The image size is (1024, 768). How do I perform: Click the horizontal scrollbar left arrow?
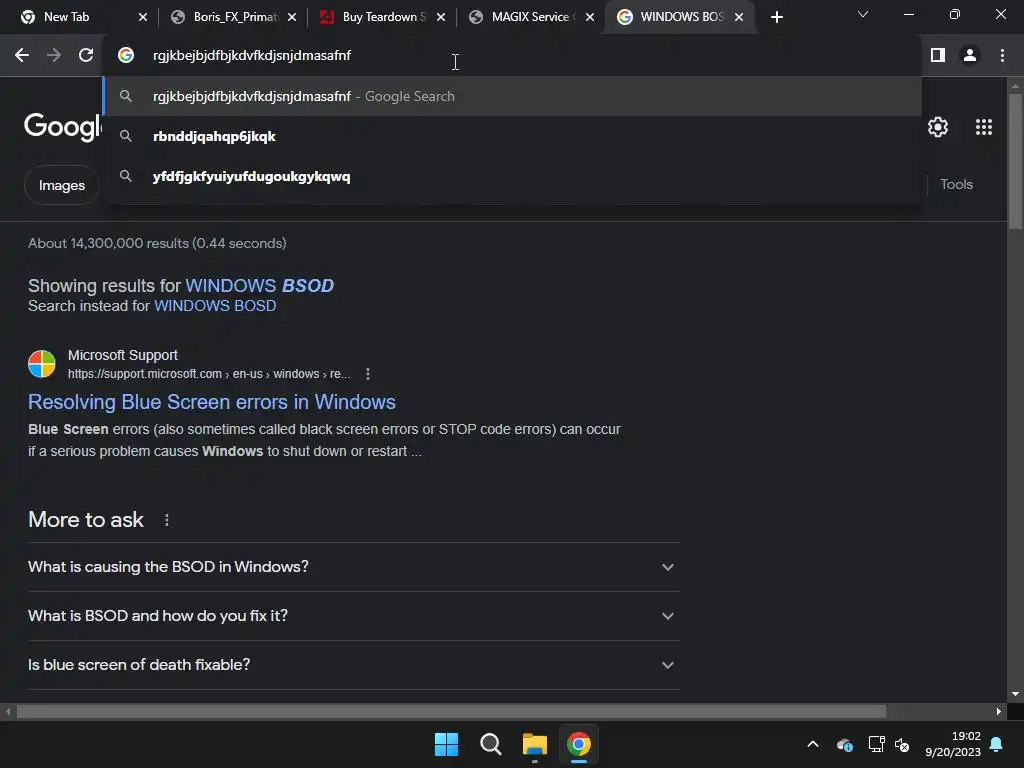[x=8, y=711]
